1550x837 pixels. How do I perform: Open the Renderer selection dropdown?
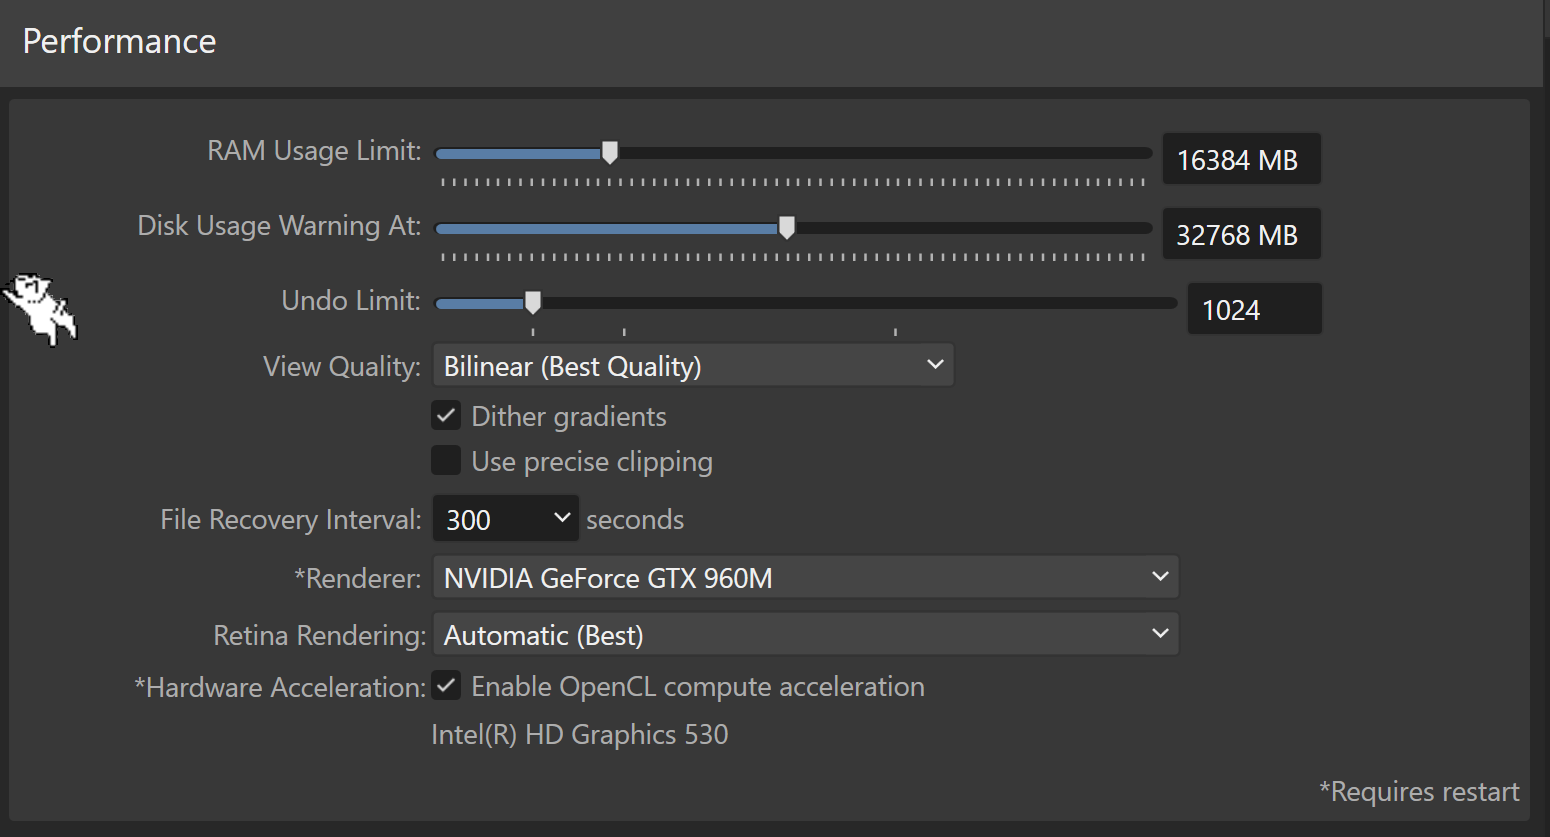(x=805, y=577)
